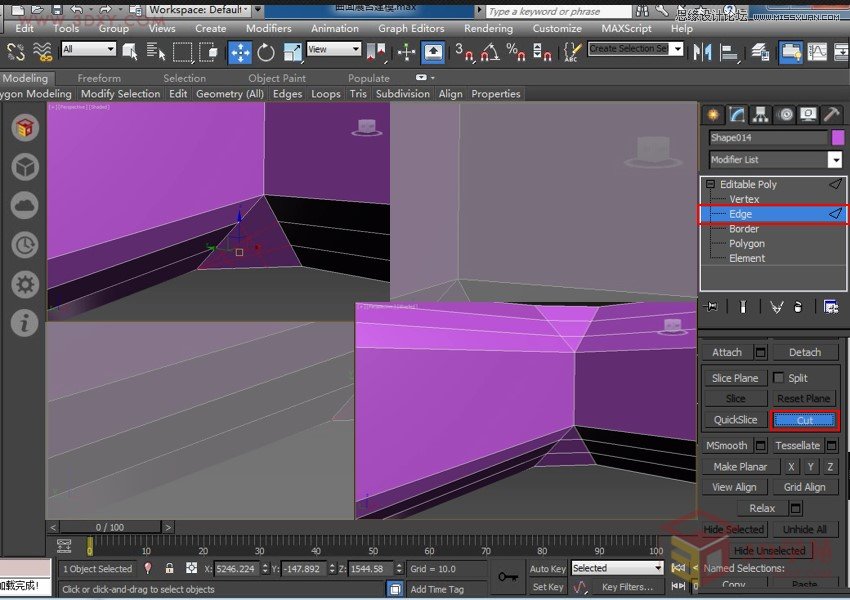Toggle Show End Result icon

(x=743, y=307)
